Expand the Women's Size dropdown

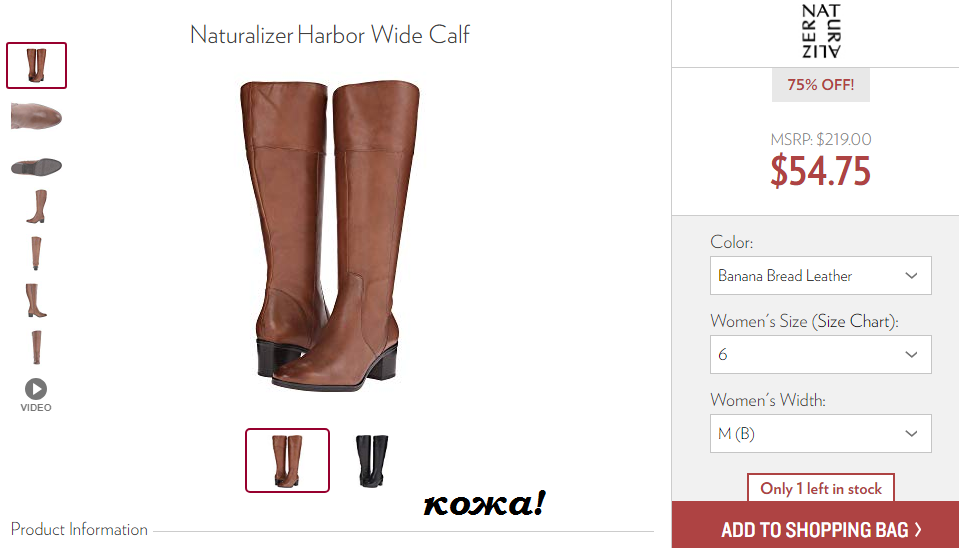821,354
